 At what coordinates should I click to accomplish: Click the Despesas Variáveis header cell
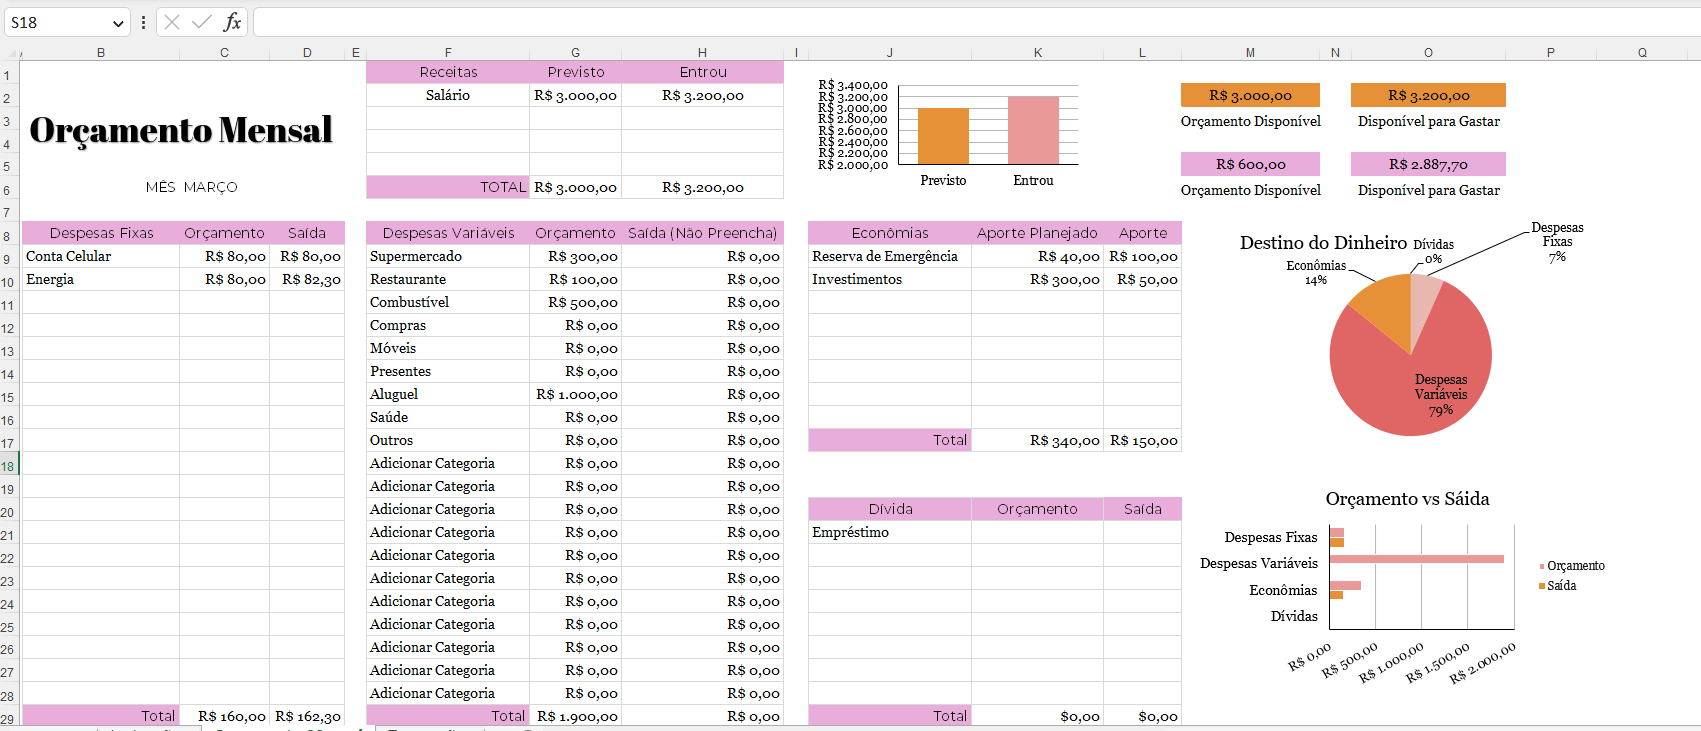(448, 233)
